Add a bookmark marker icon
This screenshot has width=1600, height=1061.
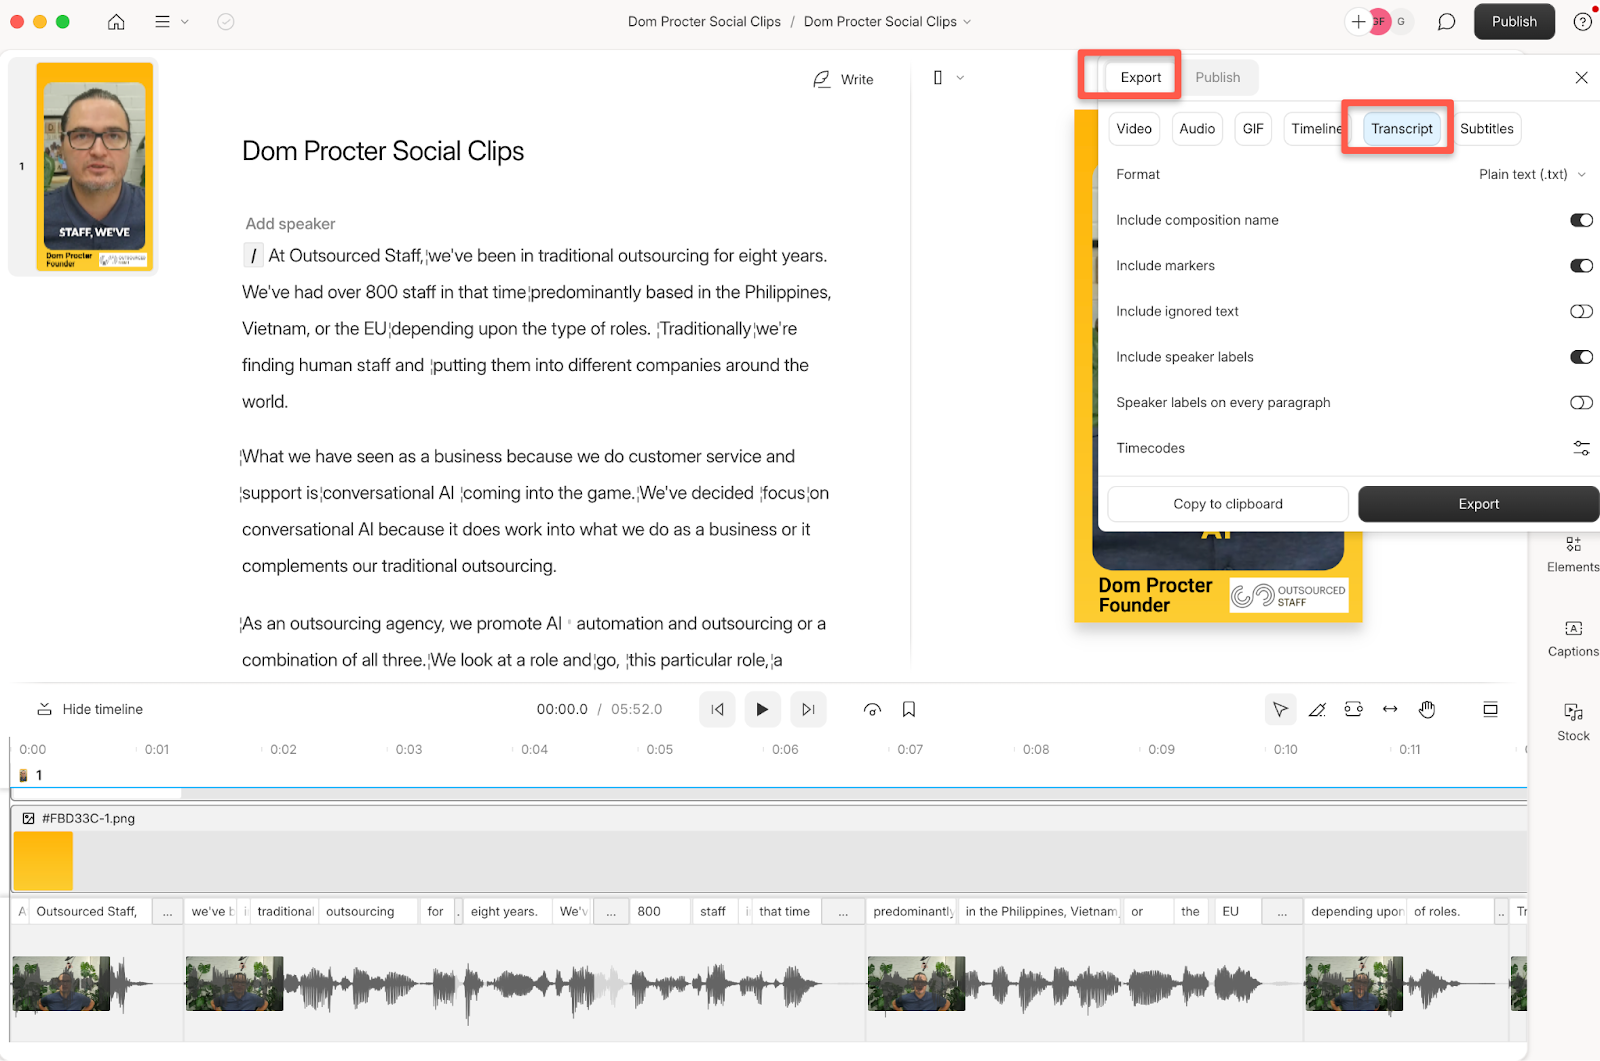909,709
